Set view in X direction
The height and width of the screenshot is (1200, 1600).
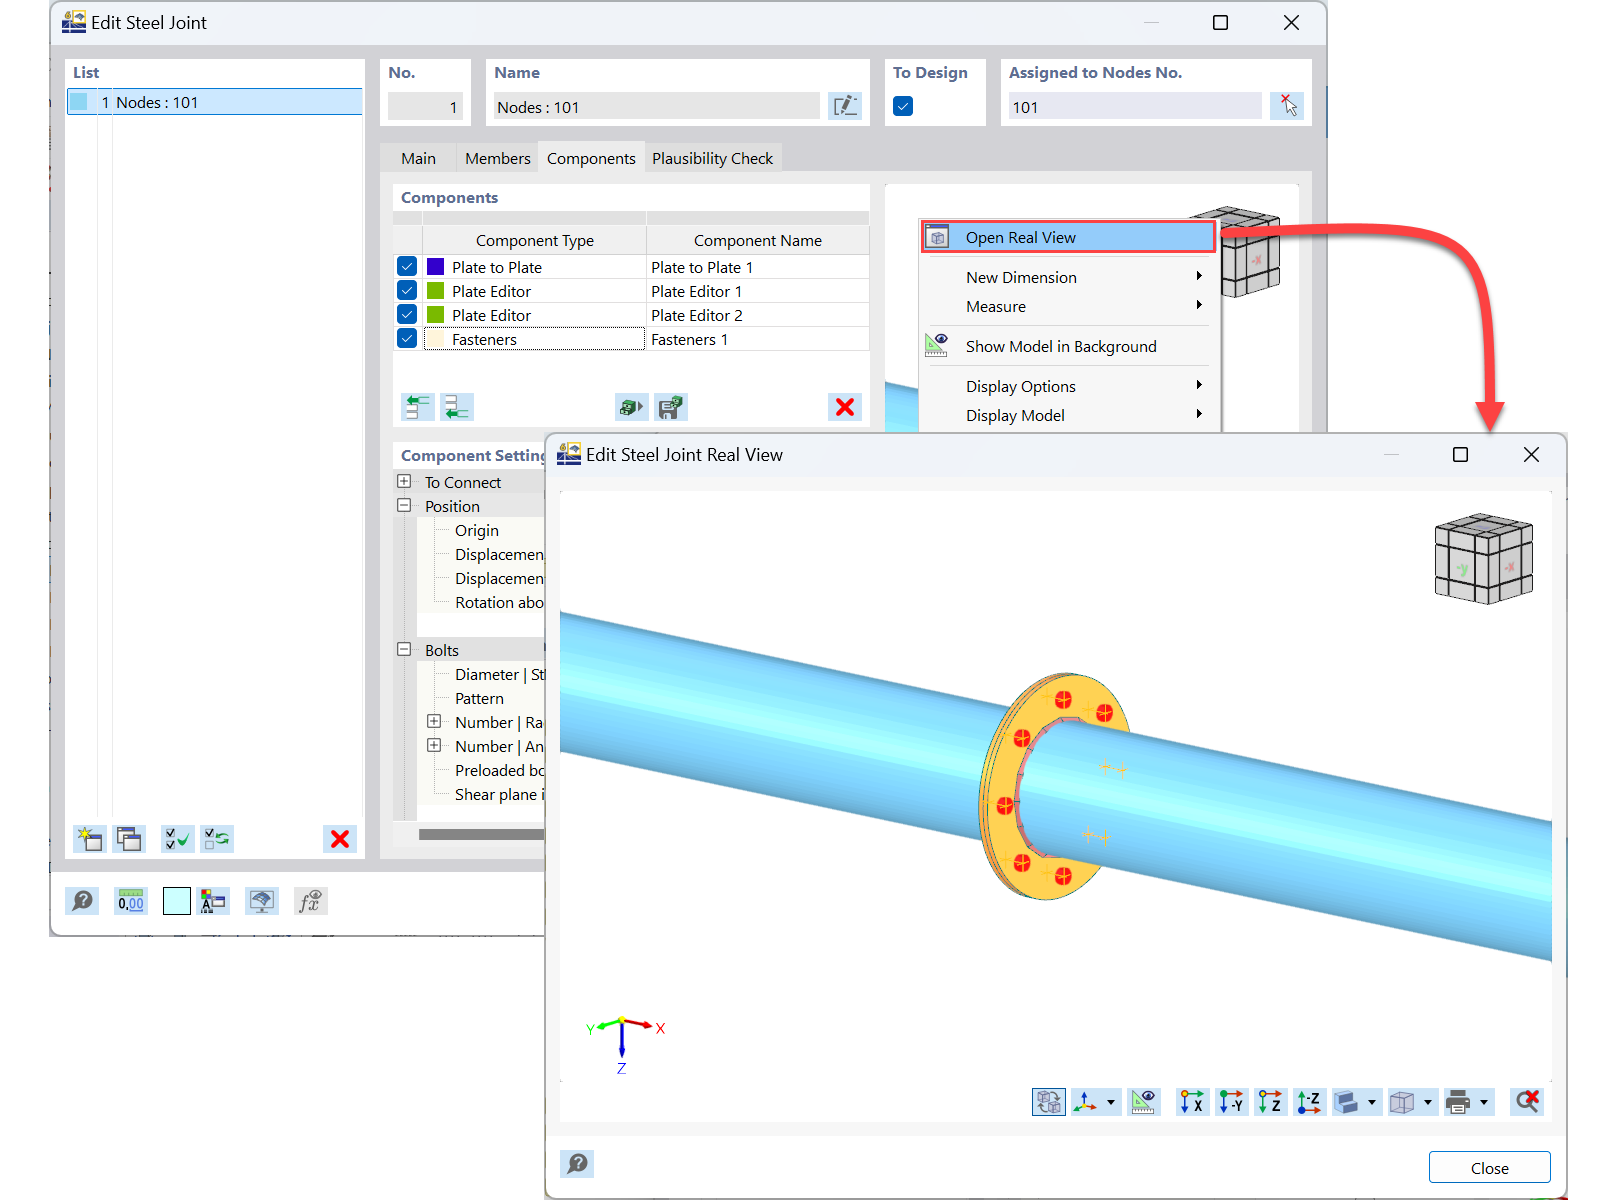pos(1192,1102)
